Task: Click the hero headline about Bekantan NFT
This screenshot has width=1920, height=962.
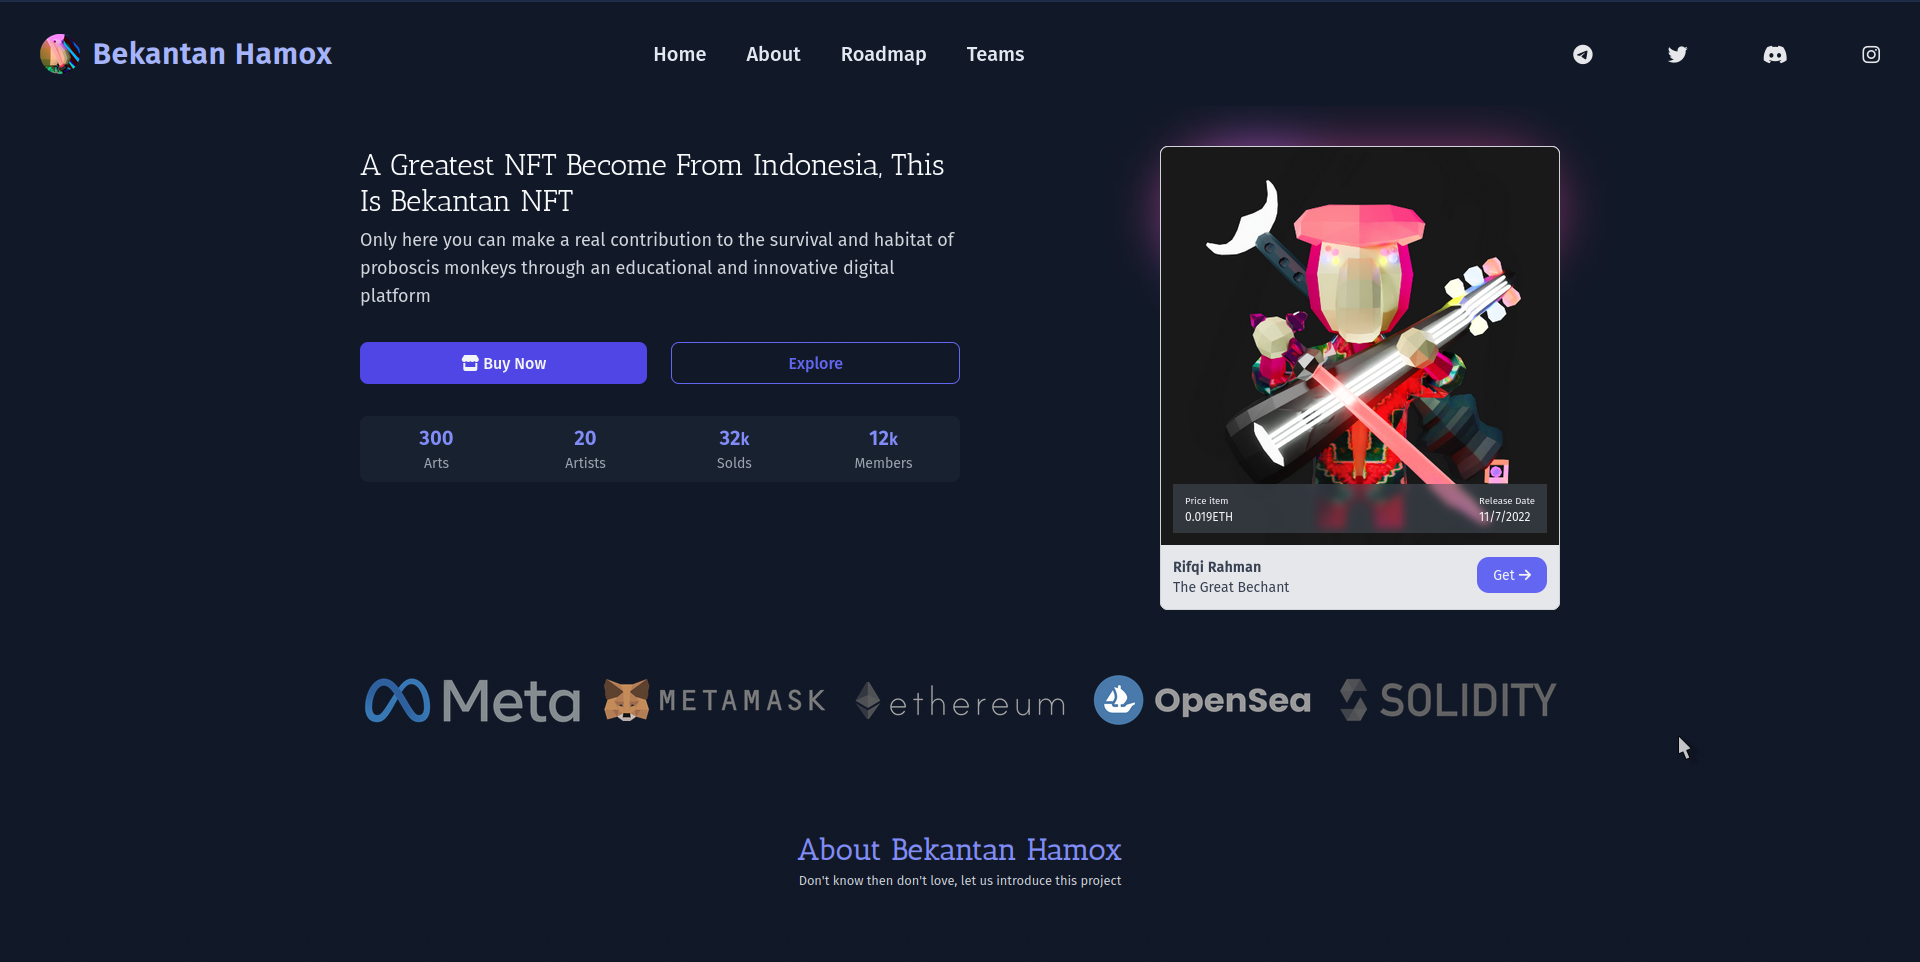Action: [652, 183]
